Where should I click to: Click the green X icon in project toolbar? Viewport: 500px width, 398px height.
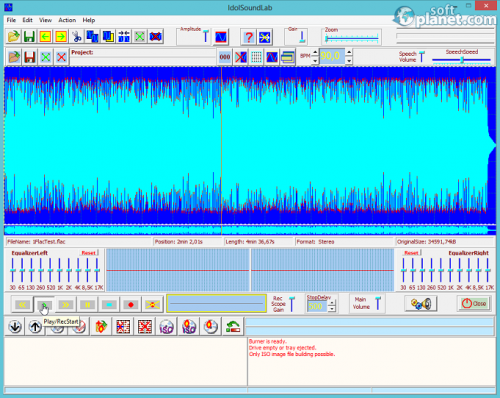[x=45, y=57]
